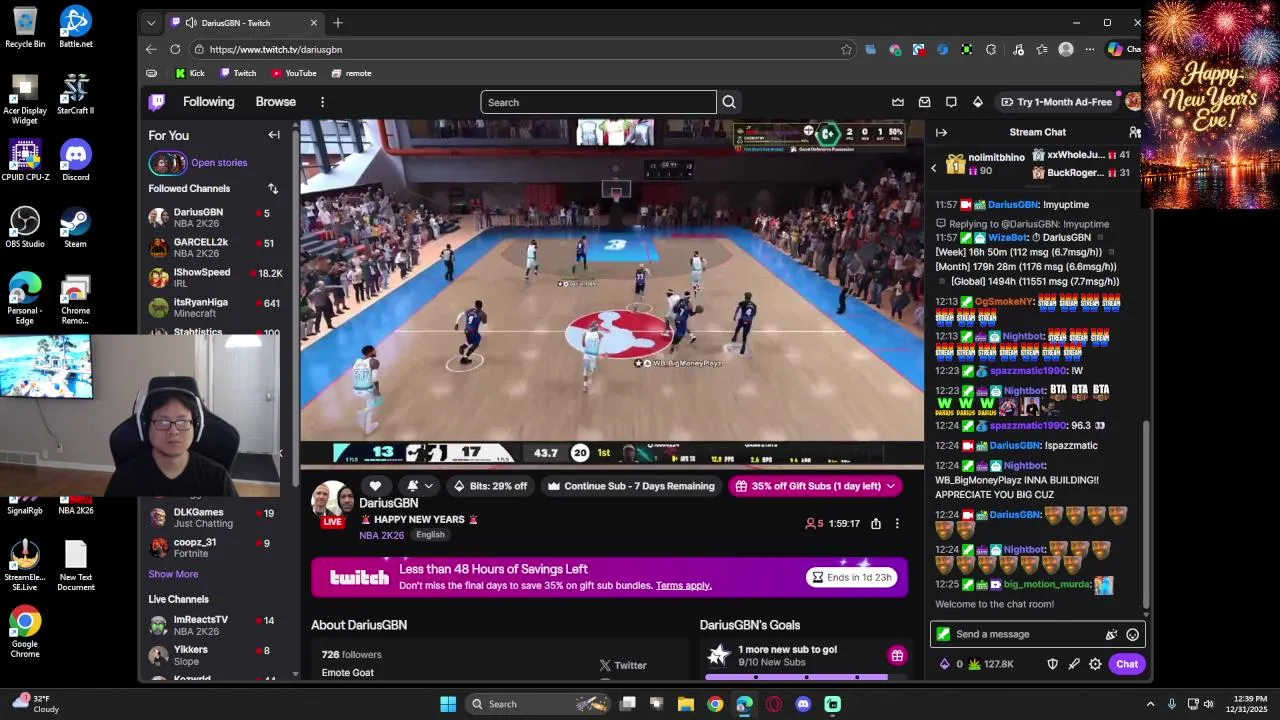Open the Browse tab

tap(275, 102)
